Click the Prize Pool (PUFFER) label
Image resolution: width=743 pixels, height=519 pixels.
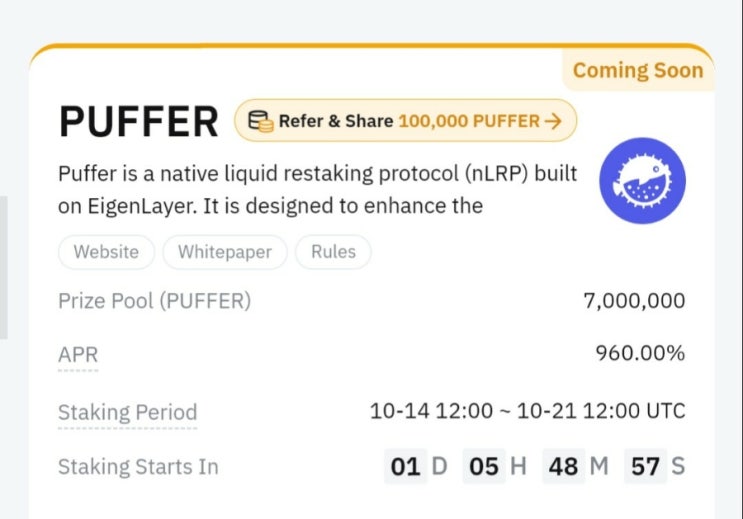click(x=155, y=300)
